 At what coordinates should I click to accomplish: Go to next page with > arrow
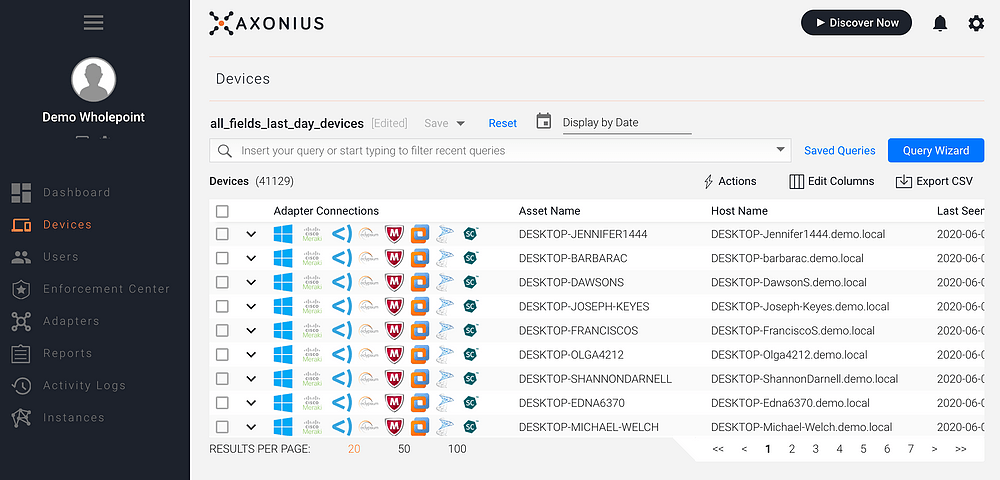[934, 449]
